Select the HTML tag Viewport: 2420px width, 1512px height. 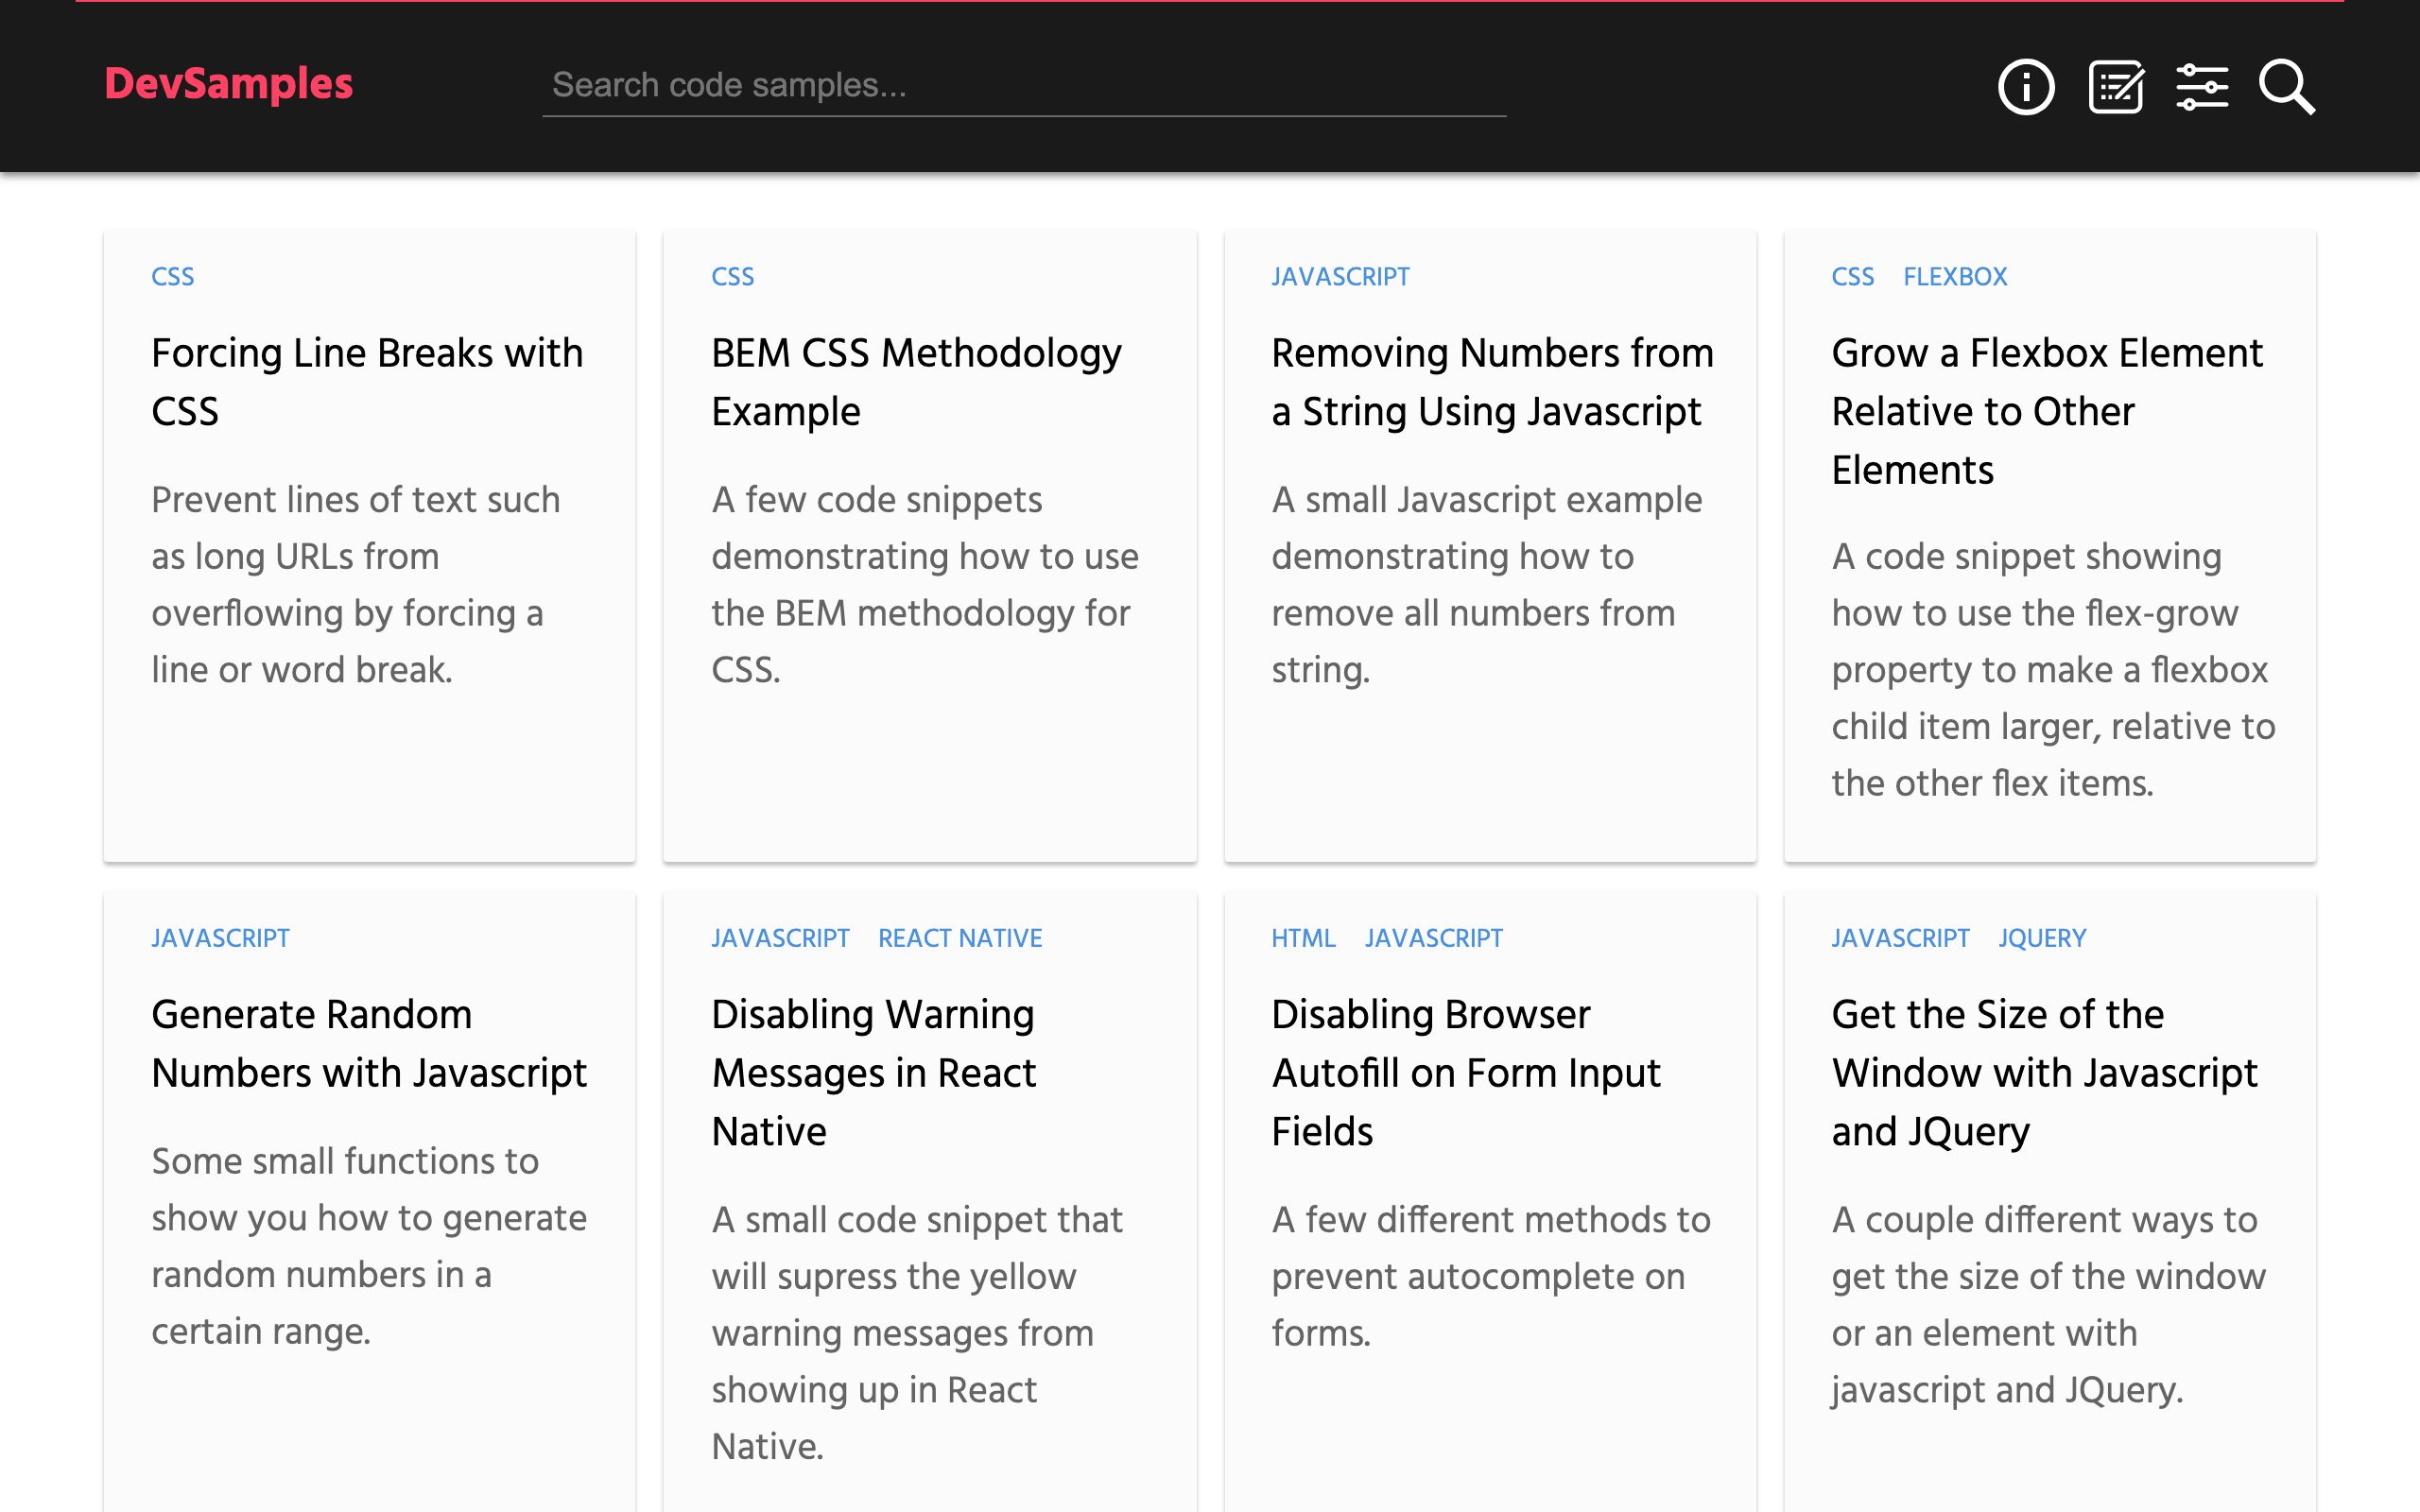pyautogui.click(x=1303, y=938)
